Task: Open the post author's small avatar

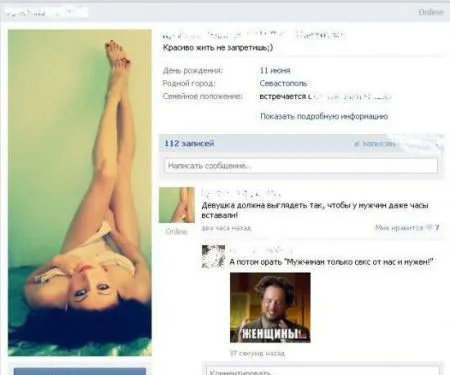Action: [177, 205]
